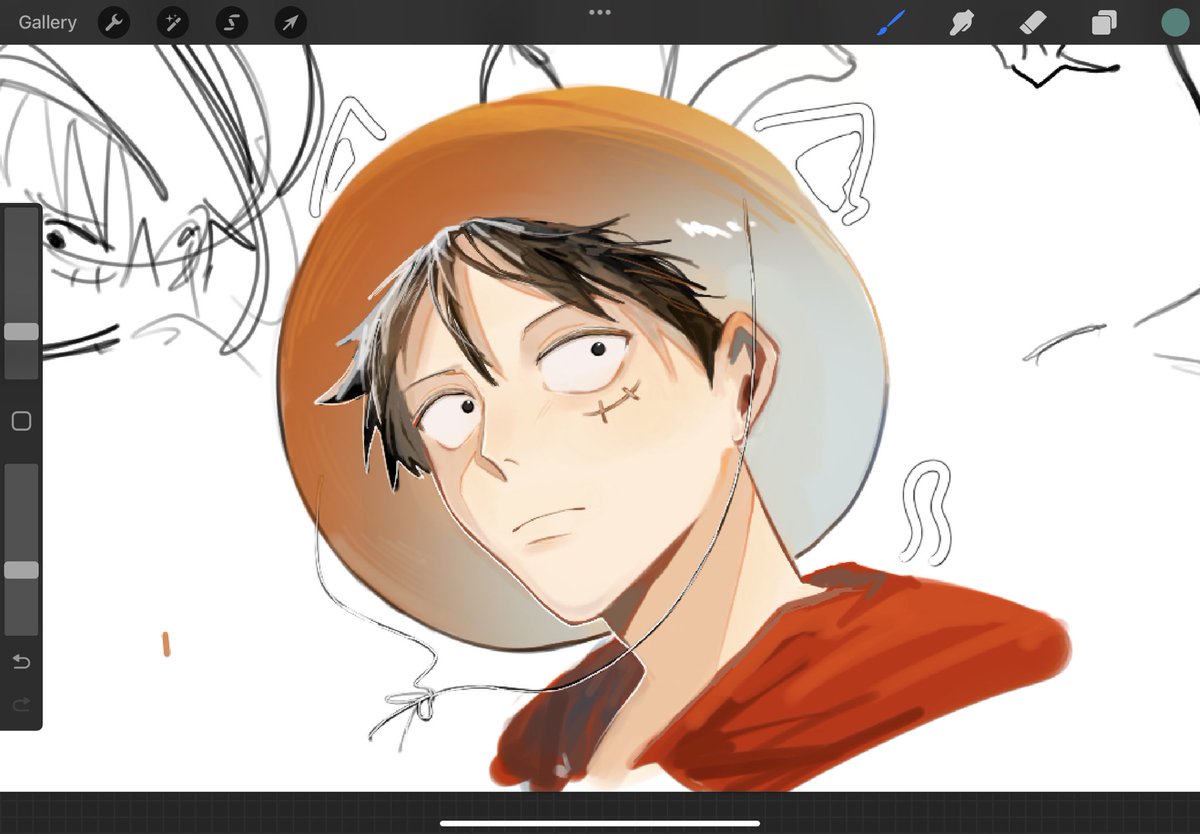This screenshot has height=834, width=1200.
Task: Open the Actions wrench menu
Action: tap(114, 22)
